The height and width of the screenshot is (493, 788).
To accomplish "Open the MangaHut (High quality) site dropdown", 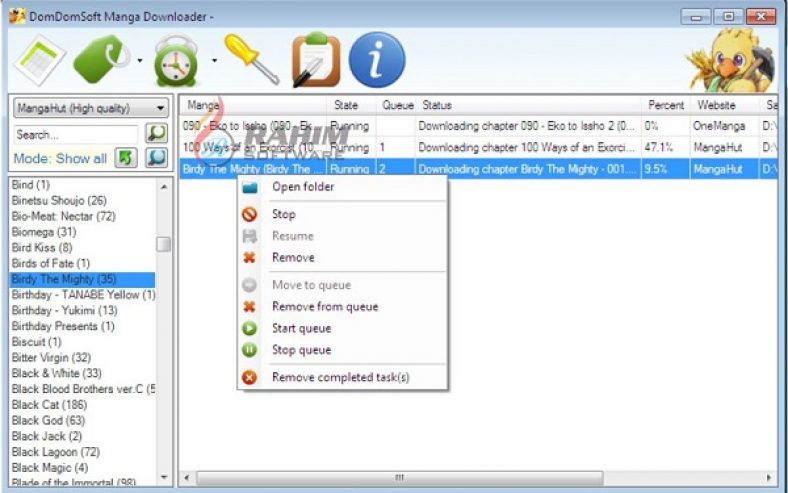I will [91, 108].
